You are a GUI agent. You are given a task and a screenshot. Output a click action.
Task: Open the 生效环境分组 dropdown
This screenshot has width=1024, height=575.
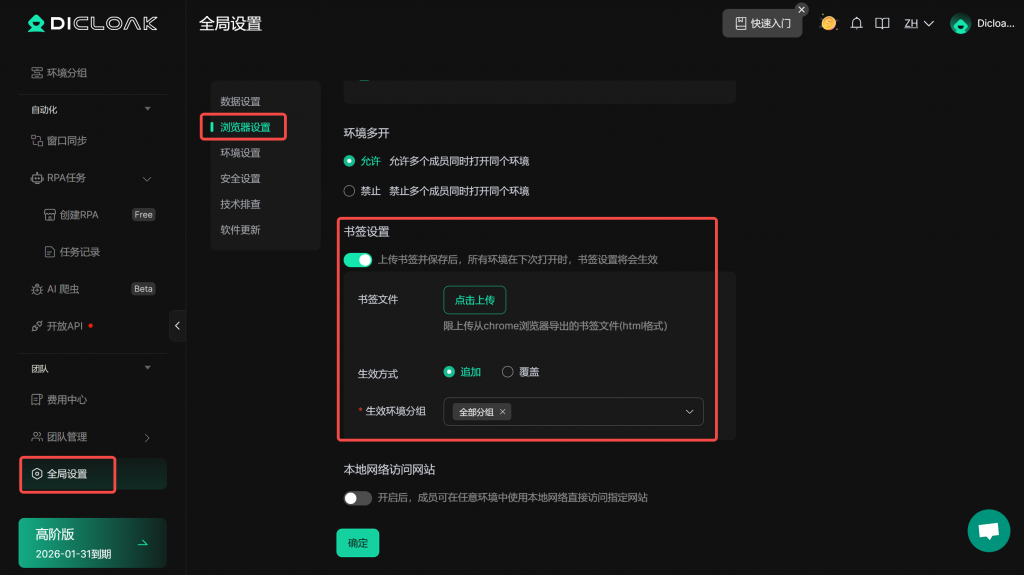coord(689,412)
